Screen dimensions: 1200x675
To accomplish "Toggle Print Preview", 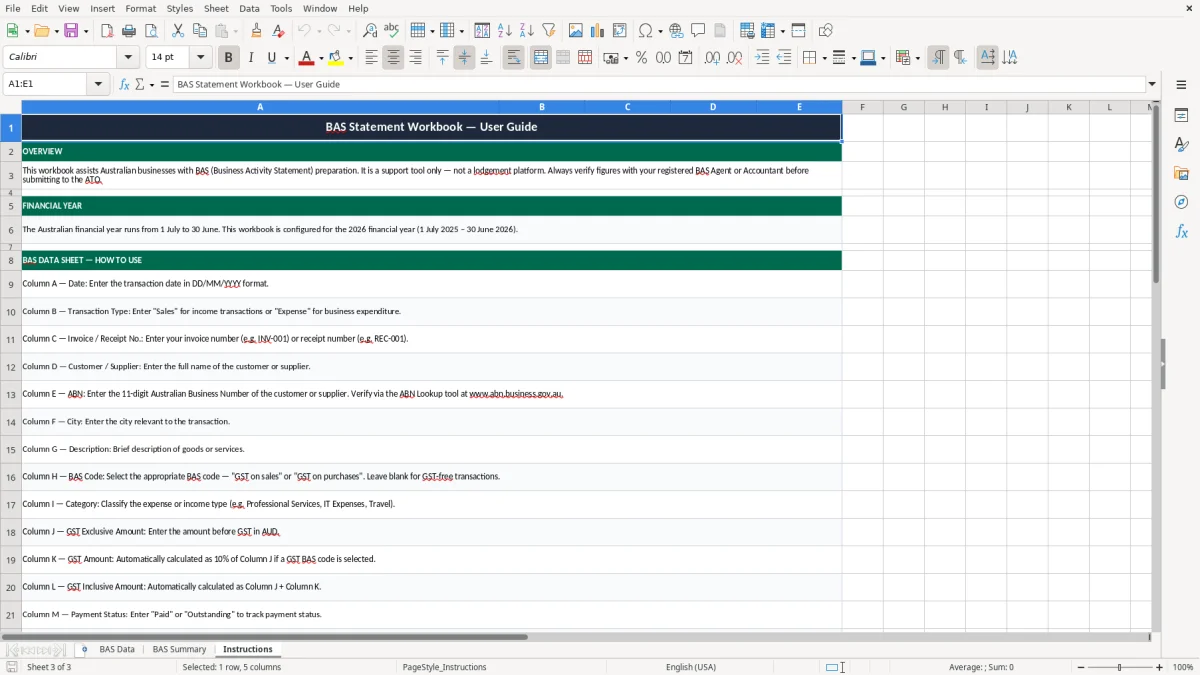I will (151, 31).
